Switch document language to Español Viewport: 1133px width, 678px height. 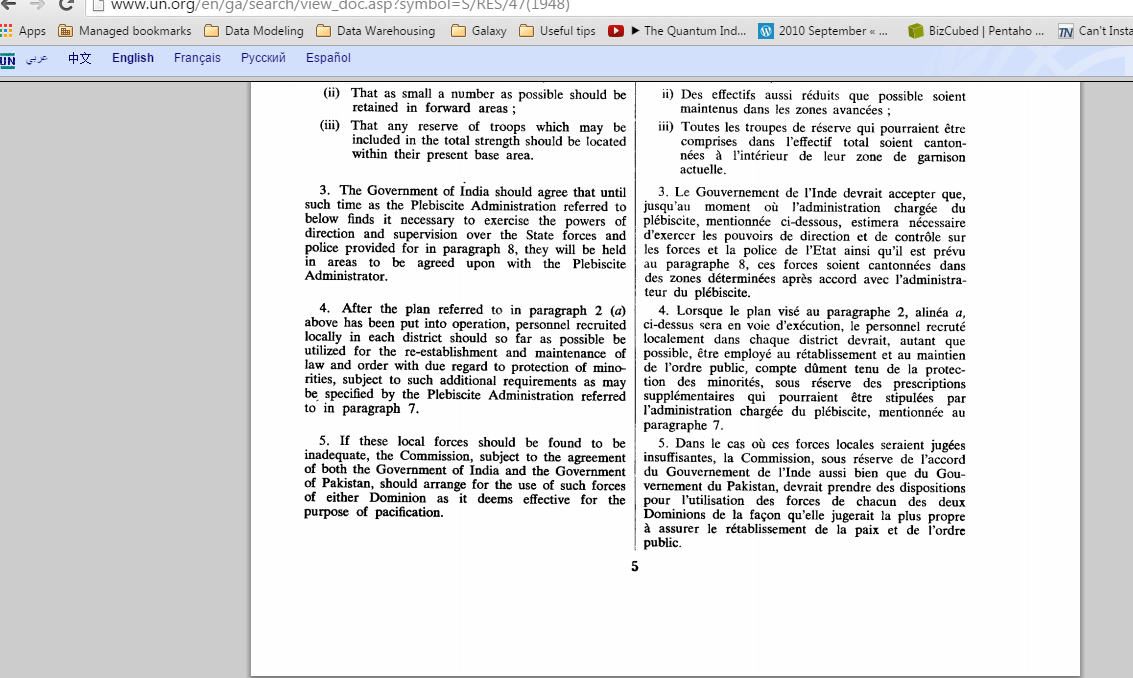click(x=328, y=58)
